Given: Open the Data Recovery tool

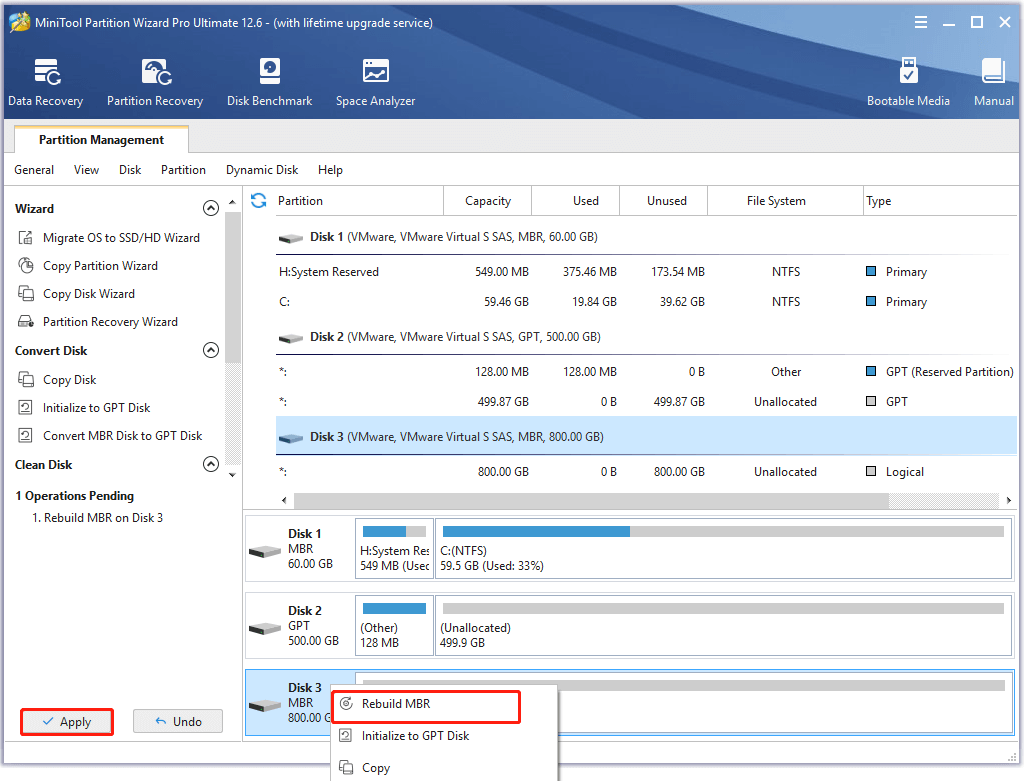Looking at the screenshot, I should pyautogui.click(x=46, y=82).
